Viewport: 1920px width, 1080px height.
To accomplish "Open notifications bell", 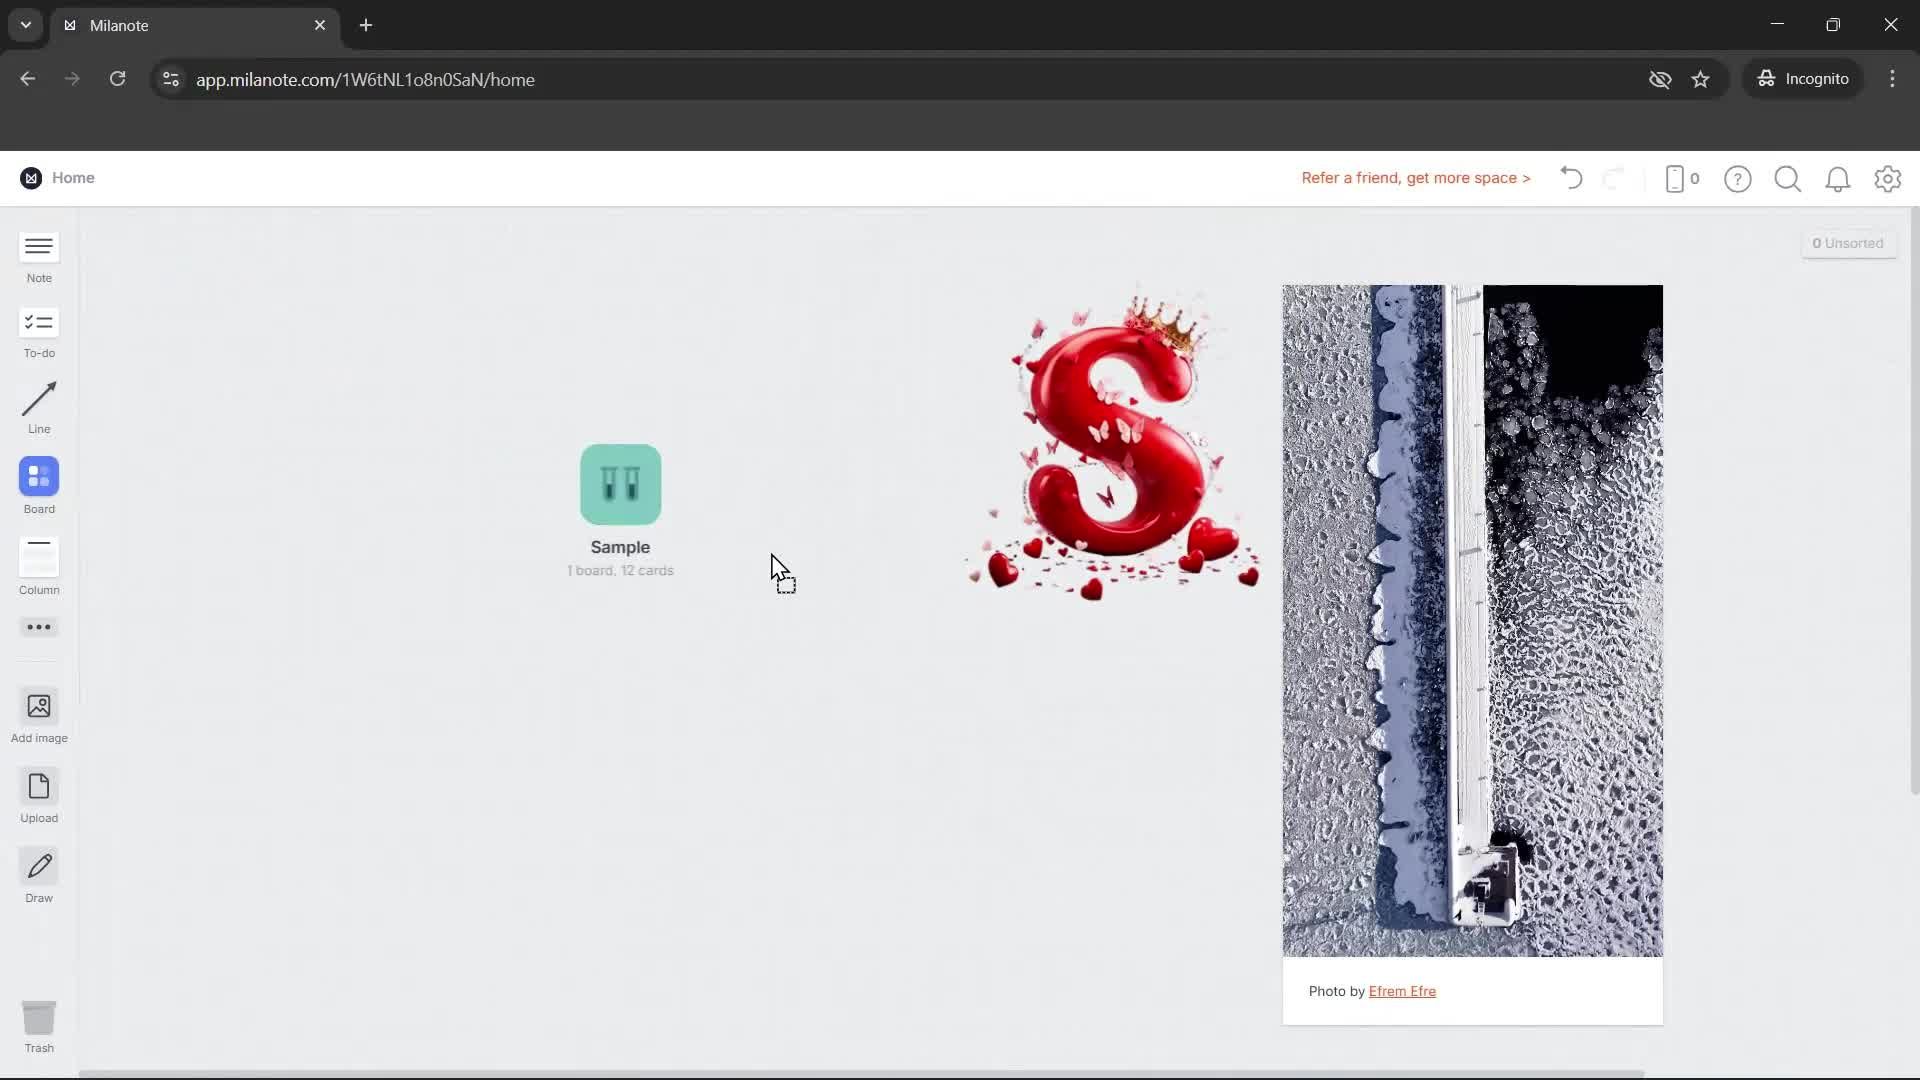I will tap(1837, 179).
